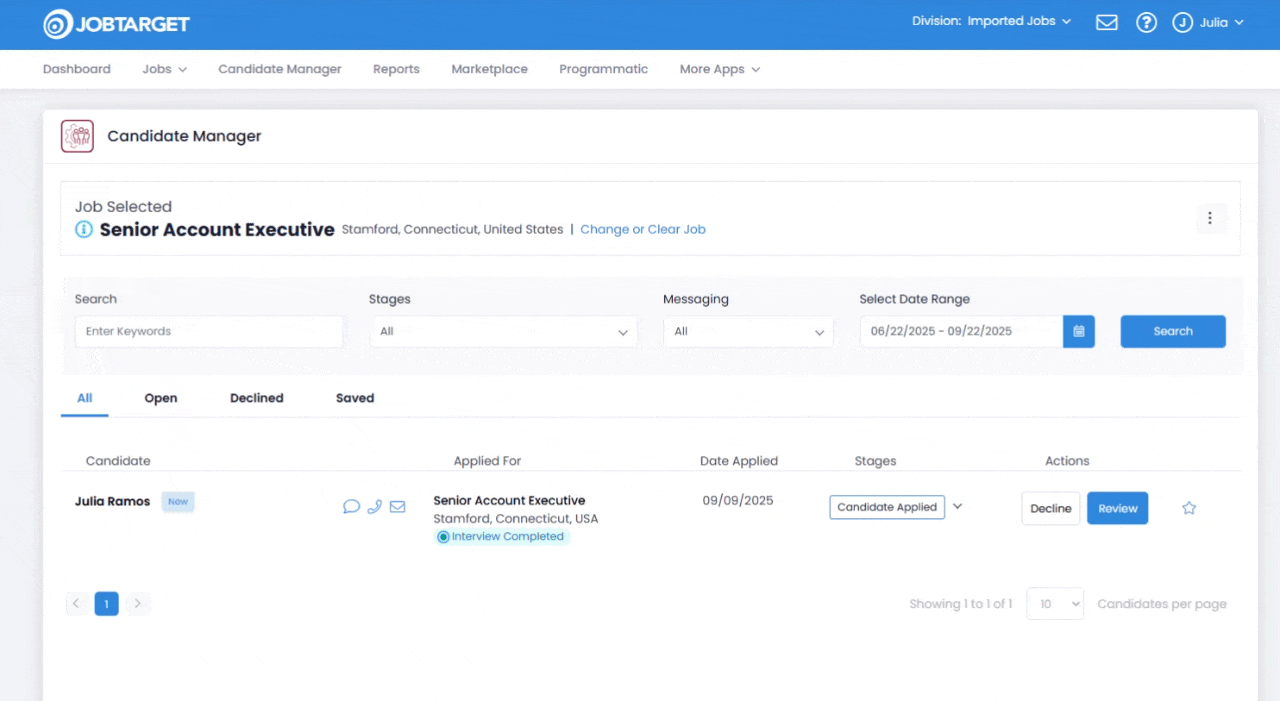Open the Messaging filter dropdown
Screen dimensions: 1280x701
(x=748, y=332)
